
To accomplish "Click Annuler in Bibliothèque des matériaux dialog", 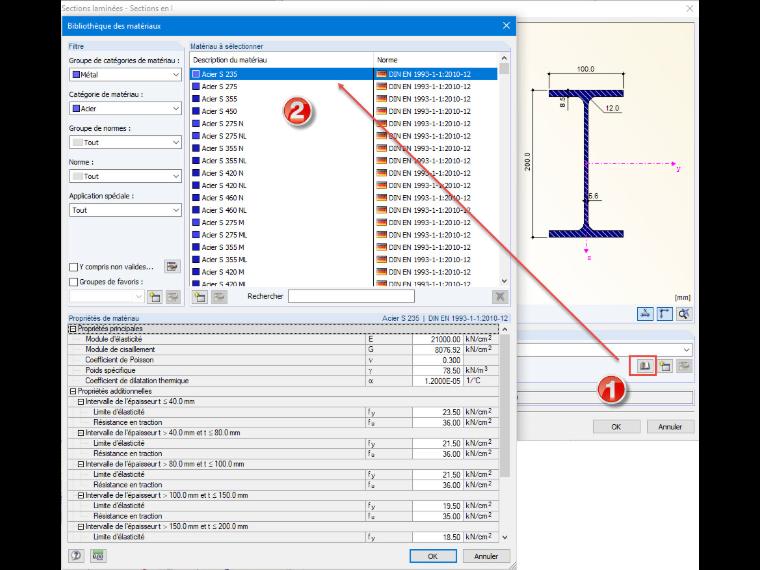I will tap(486, 556).
